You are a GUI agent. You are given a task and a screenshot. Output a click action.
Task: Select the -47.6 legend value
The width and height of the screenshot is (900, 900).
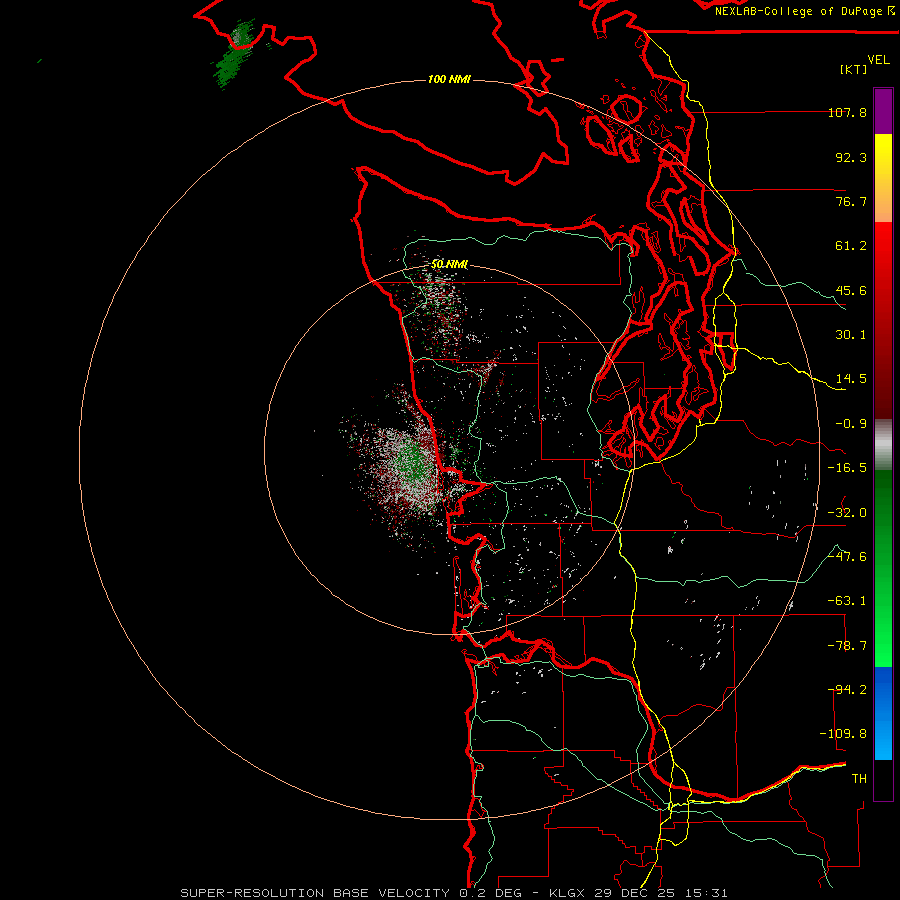coord(847,557)
